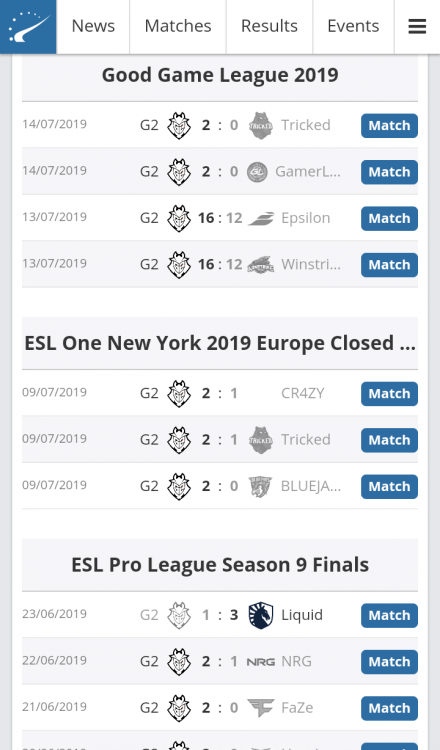Open the hamburger menu icon

417,26
